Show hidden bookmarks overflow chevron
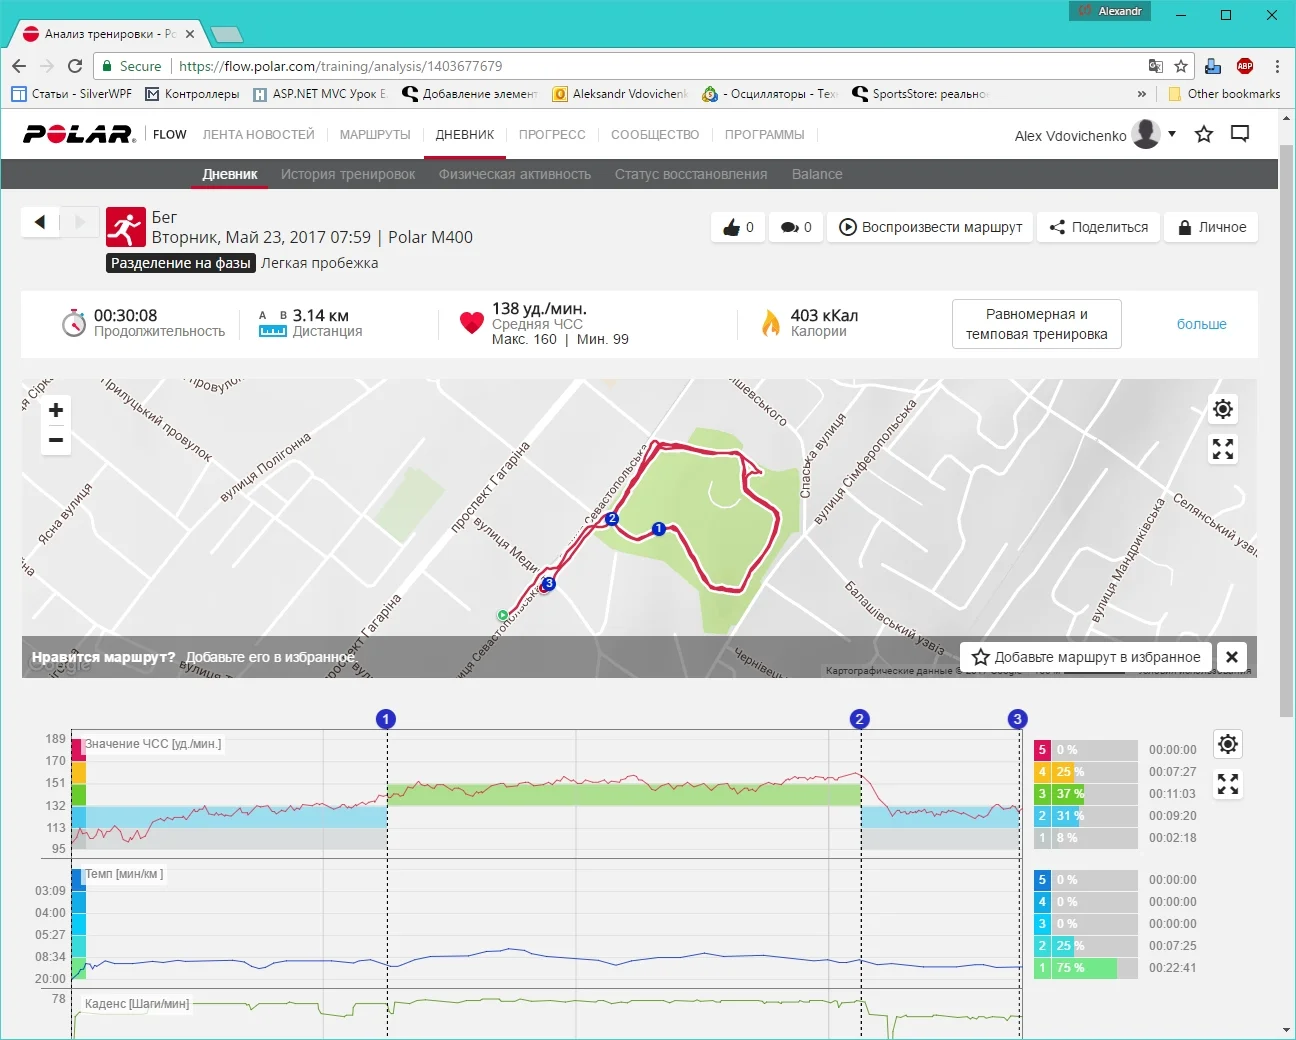Image resolution: width=1296 pixels, height=1040 pixels. point(1142,94)
